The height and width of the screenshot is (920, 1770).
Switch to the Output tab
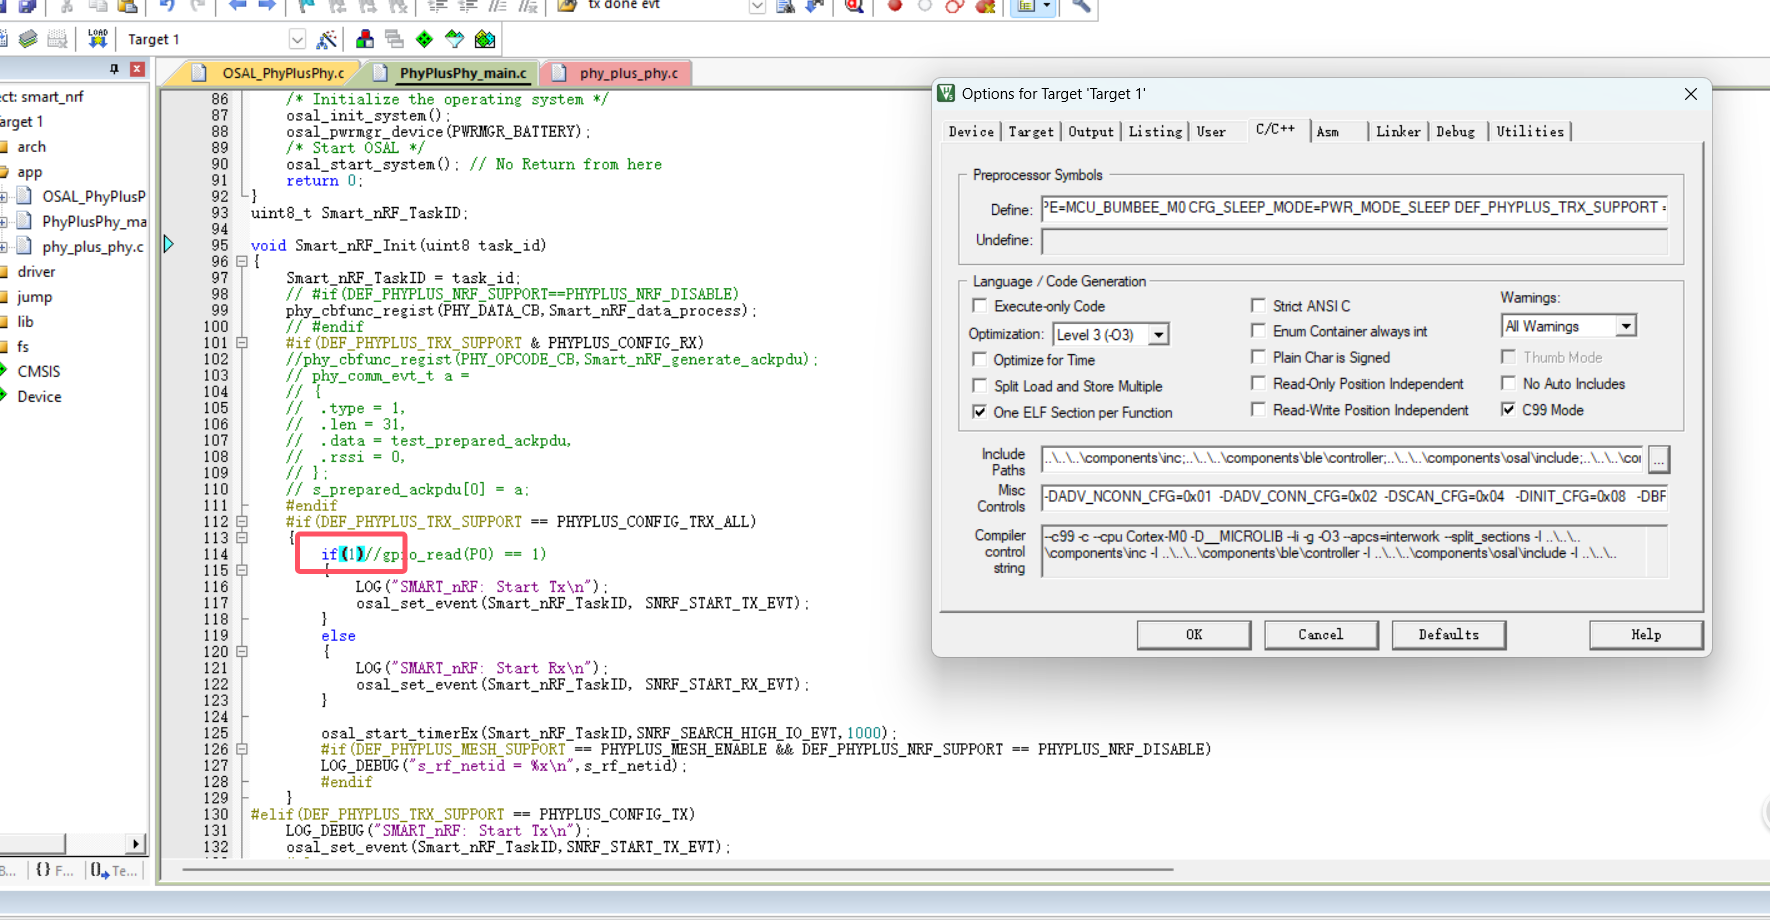[x=1091, y=132]
